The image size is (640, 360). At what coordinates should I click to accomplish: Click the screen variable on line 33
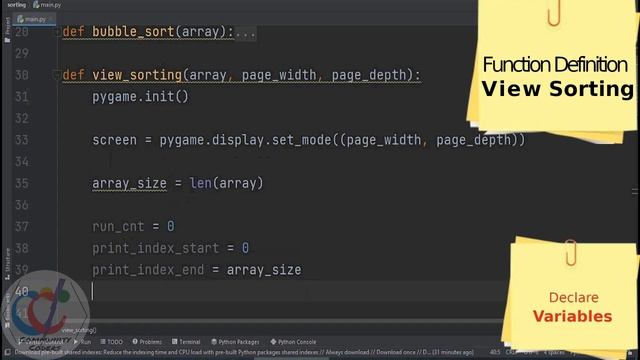(114, 140)
